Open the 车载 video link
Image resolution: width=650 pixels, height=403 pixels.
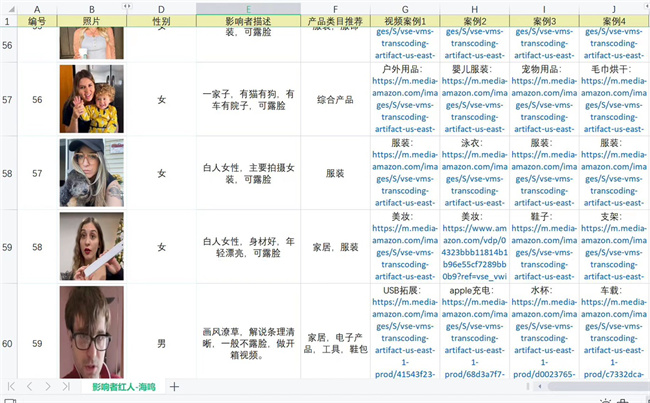click(614, 338)
